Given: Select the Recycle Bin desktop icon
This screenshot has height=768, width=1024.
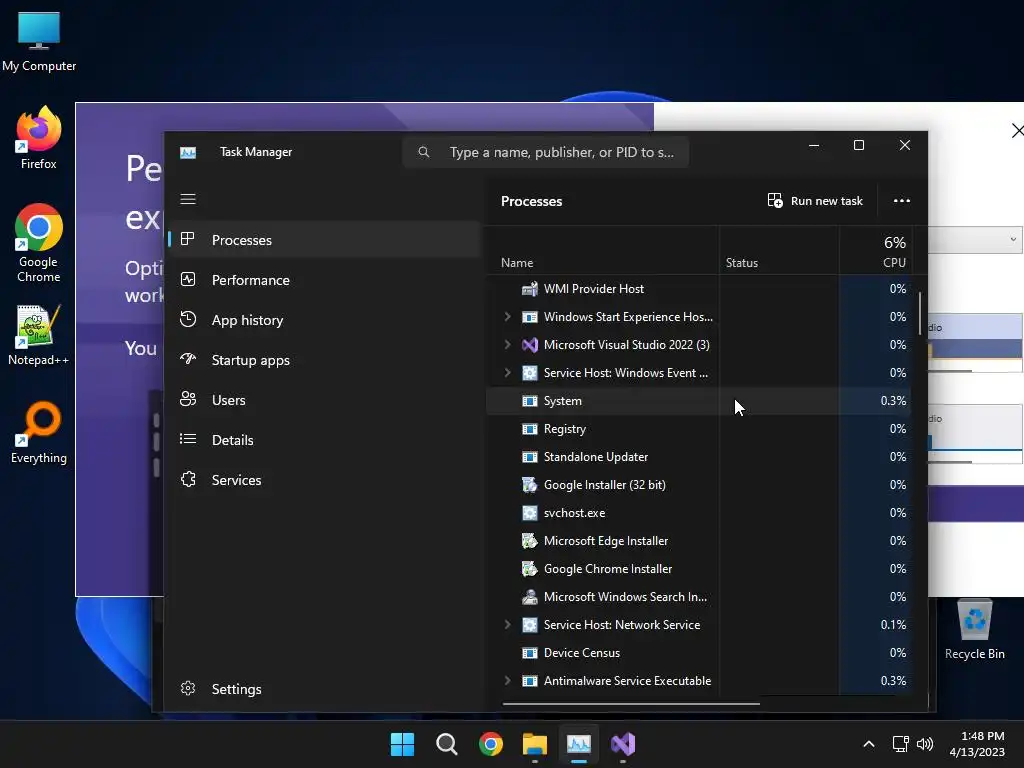Looking at the screenshot, I should [x=974, y=630].
